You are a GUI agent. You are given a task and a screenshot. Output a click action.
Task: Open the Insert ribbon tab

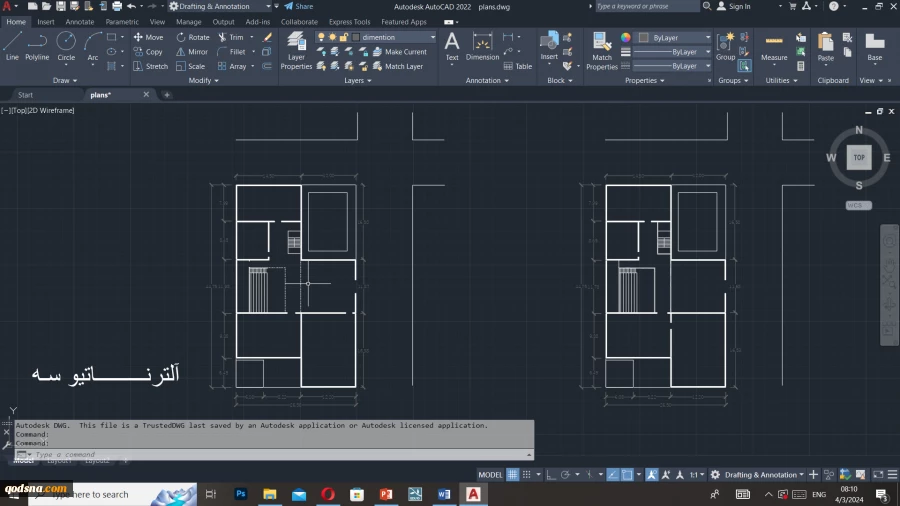tap(46, 22)
